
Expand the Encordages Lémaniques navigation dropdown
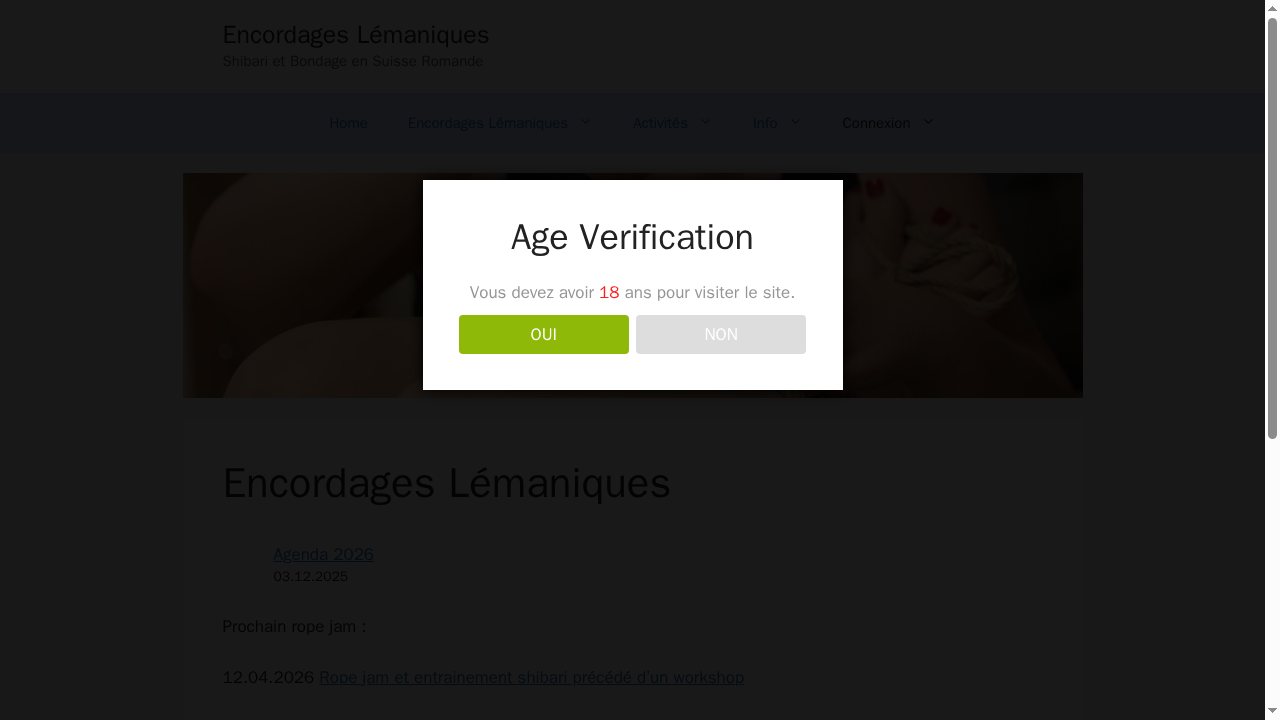click(x=487, y=123)
